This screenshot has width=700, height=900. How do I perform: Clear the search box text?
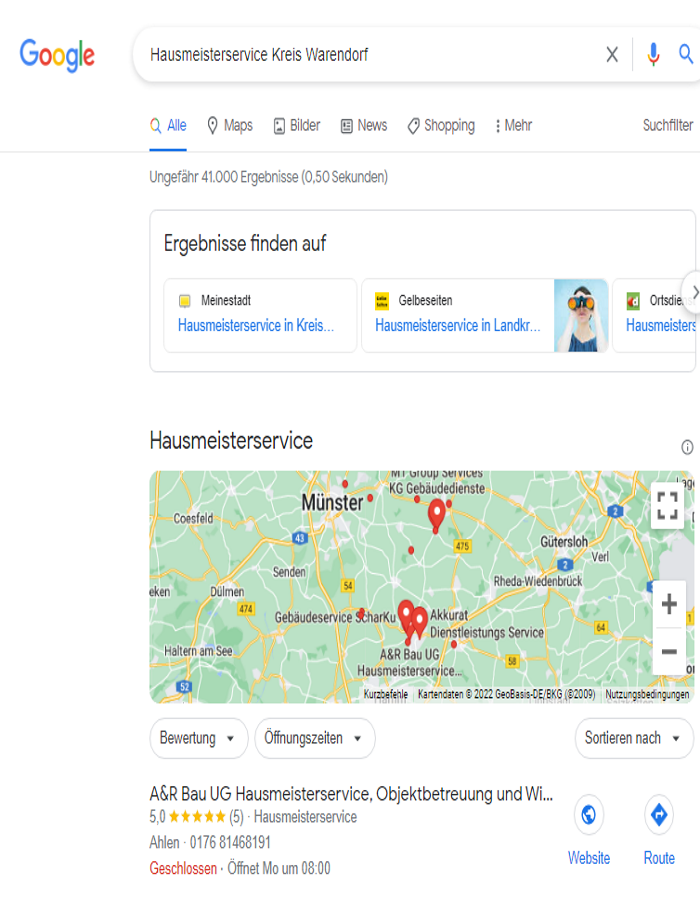[x=612, y=55]
